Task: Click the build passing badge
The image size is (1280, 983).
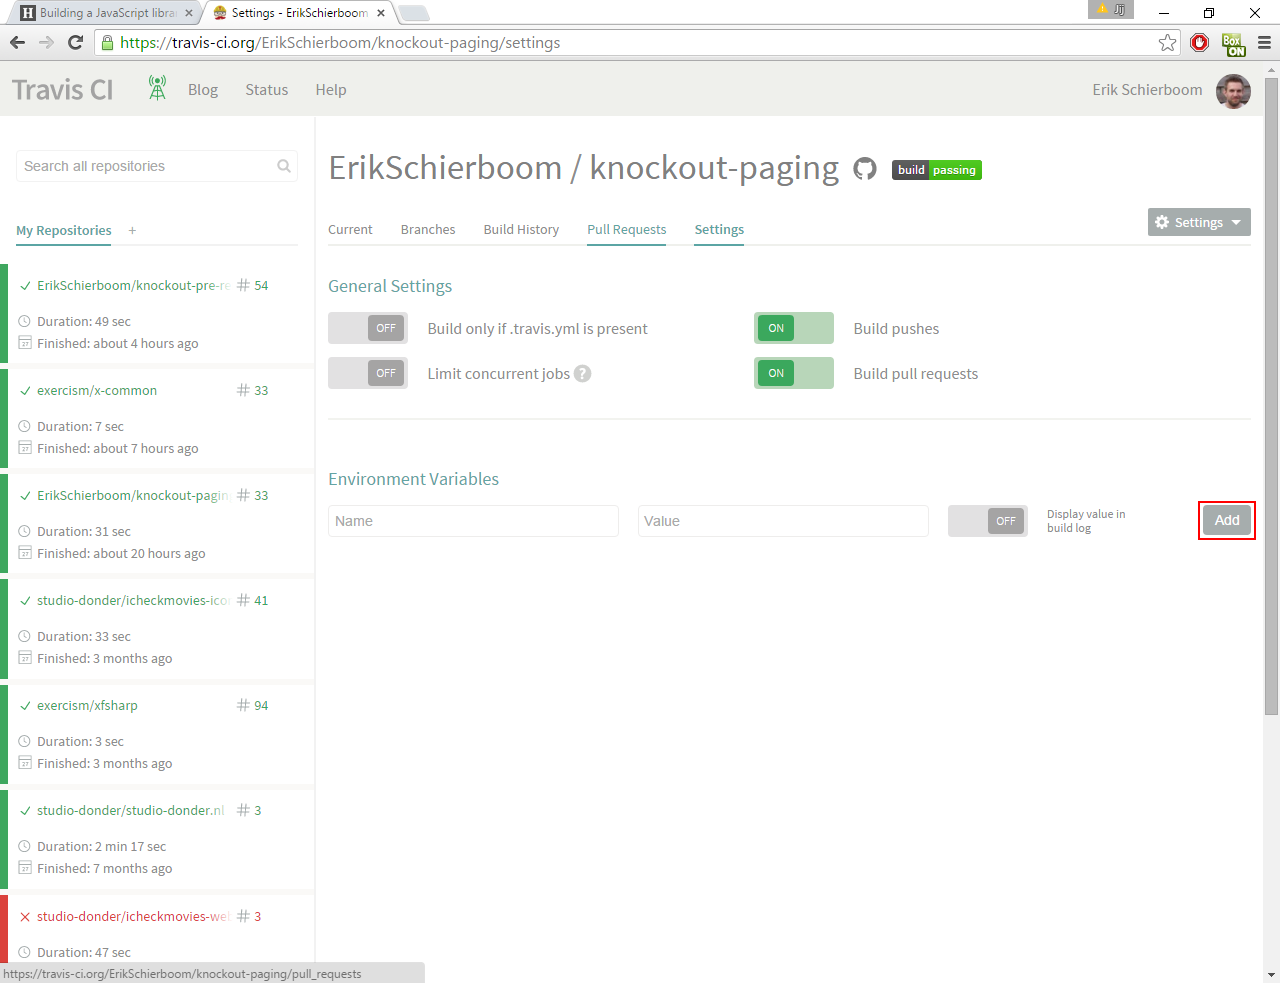Action: click(x=937, y=170)
